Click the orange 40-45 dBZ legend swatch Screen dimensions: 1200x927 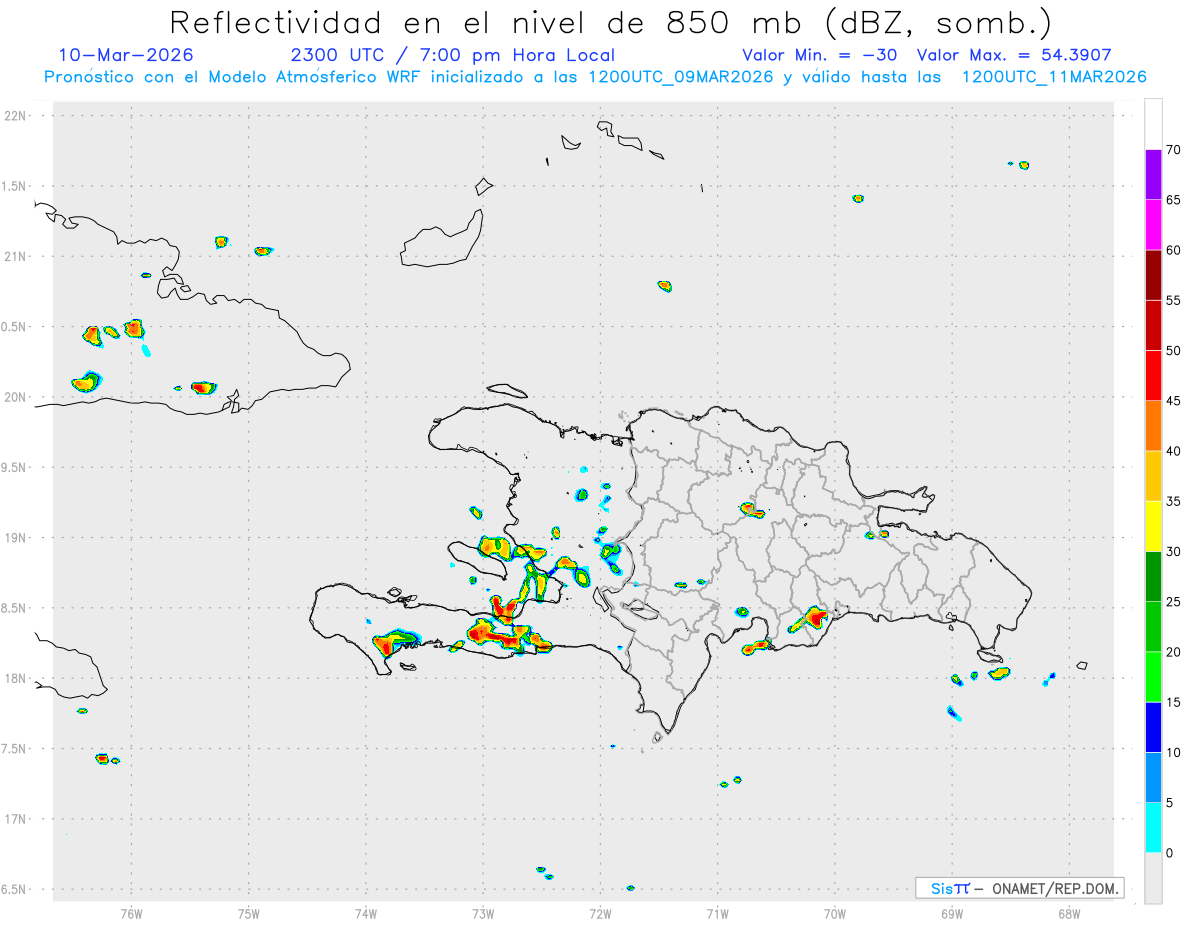[1153, 426]
